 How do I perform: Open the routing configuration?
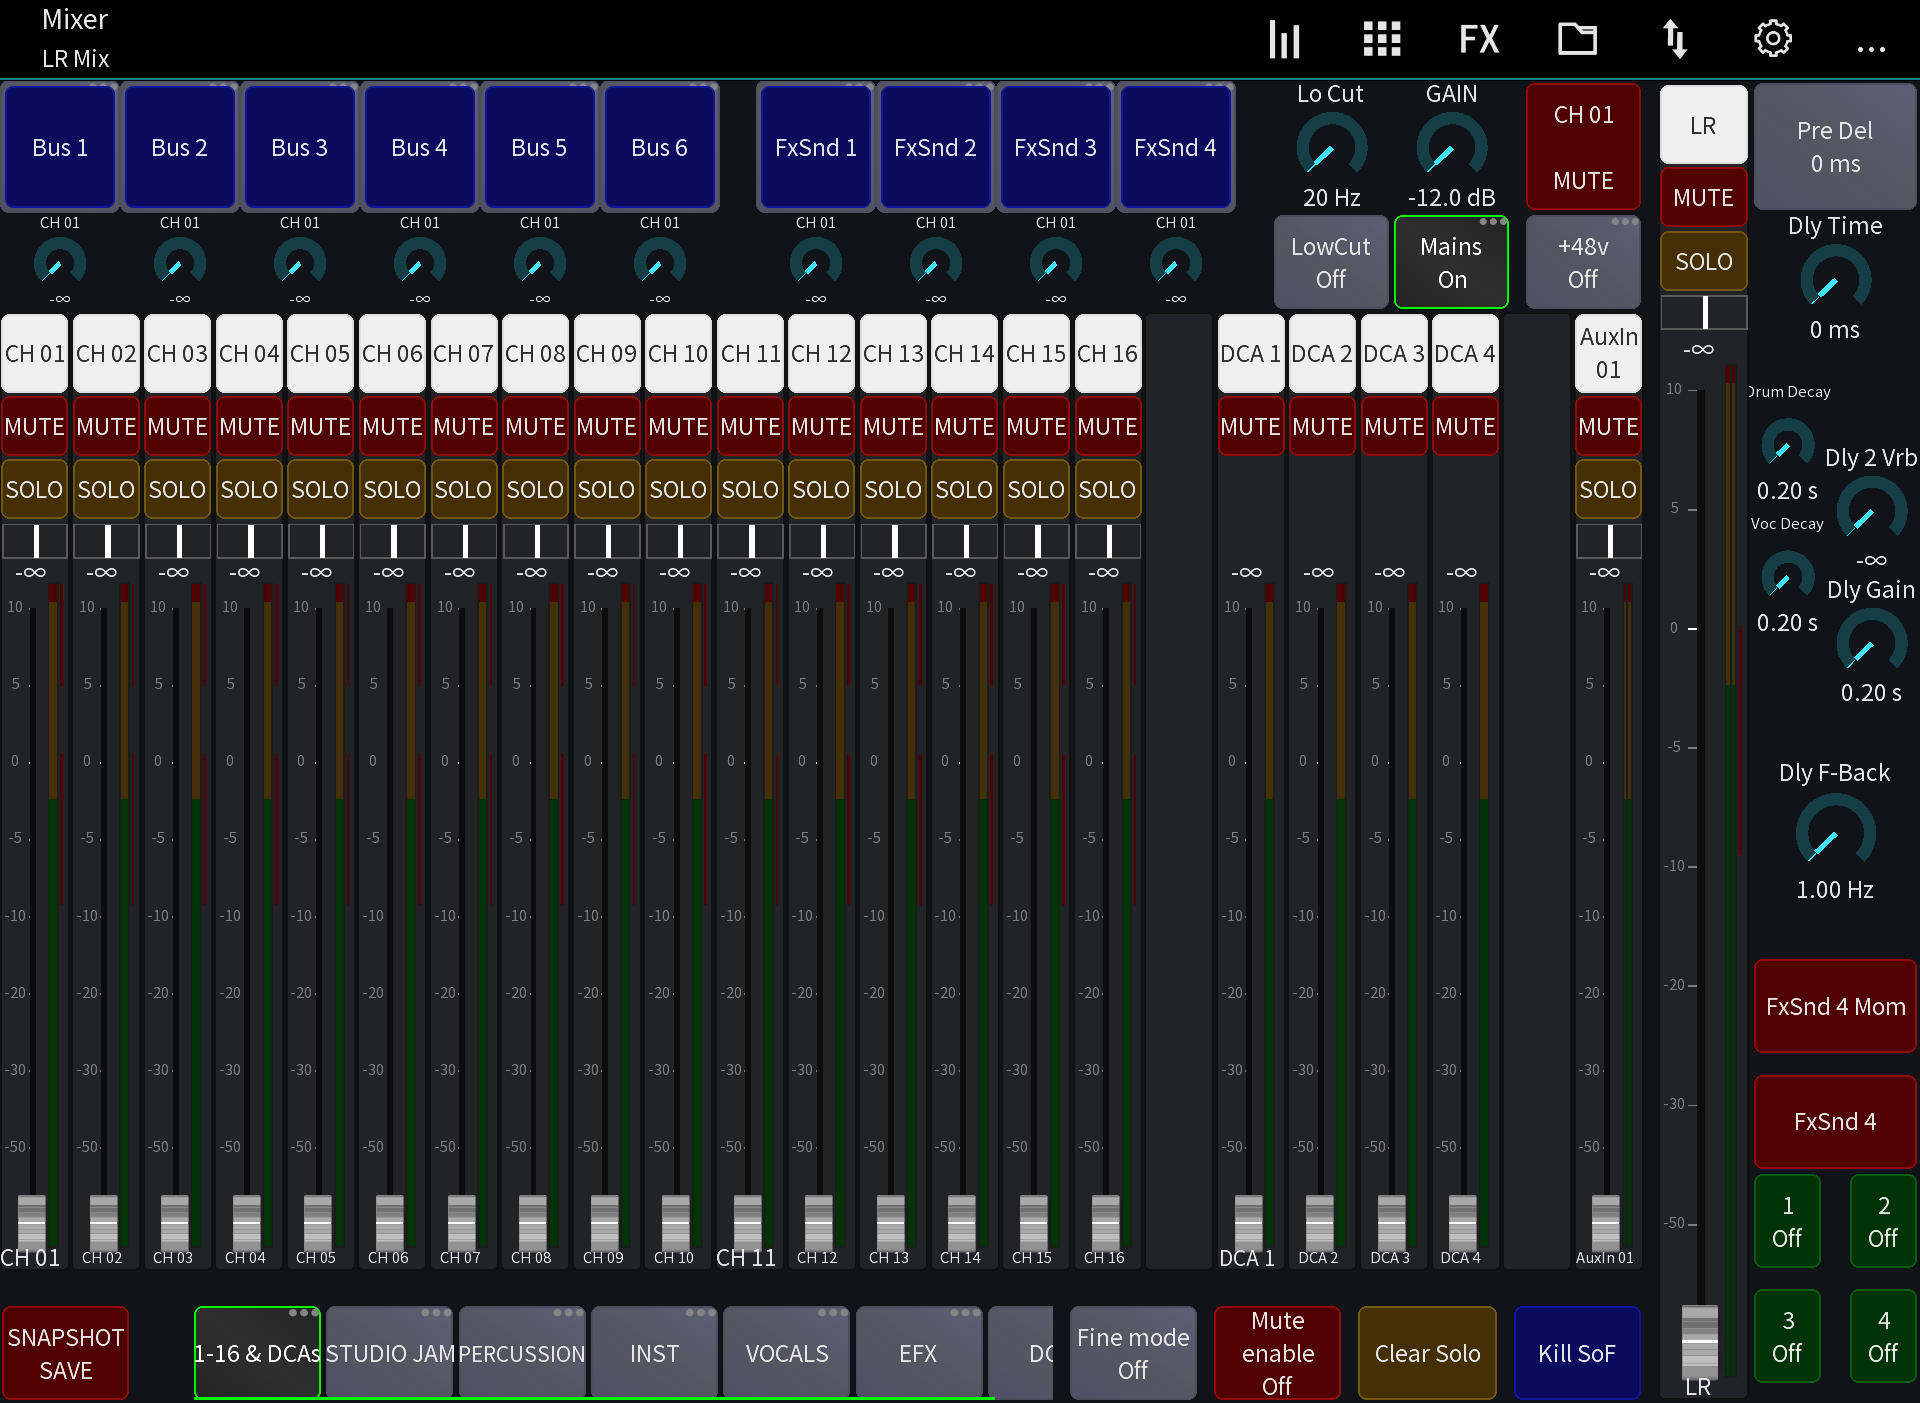tap(1675, 38)
